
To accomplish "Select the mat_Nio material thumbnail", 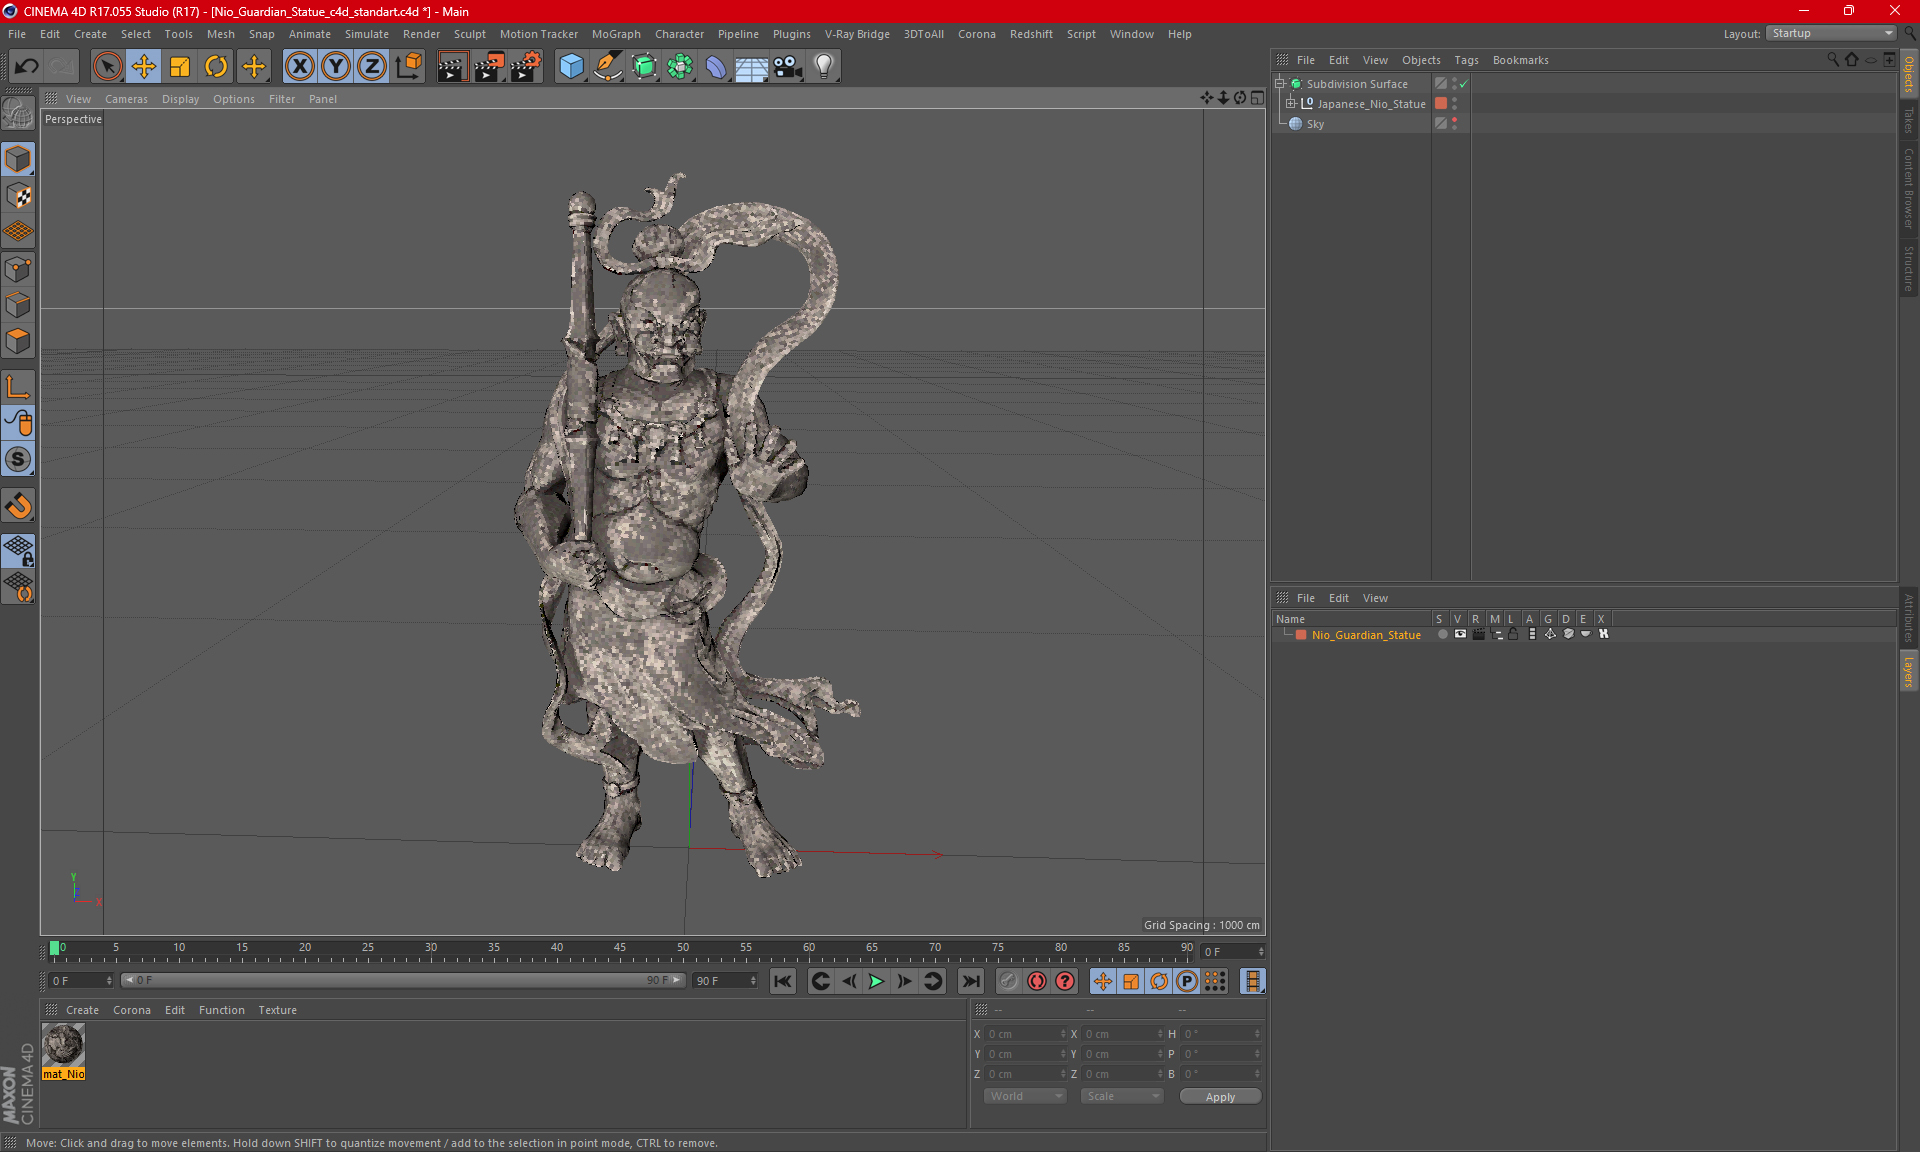I will [63, 1046].
